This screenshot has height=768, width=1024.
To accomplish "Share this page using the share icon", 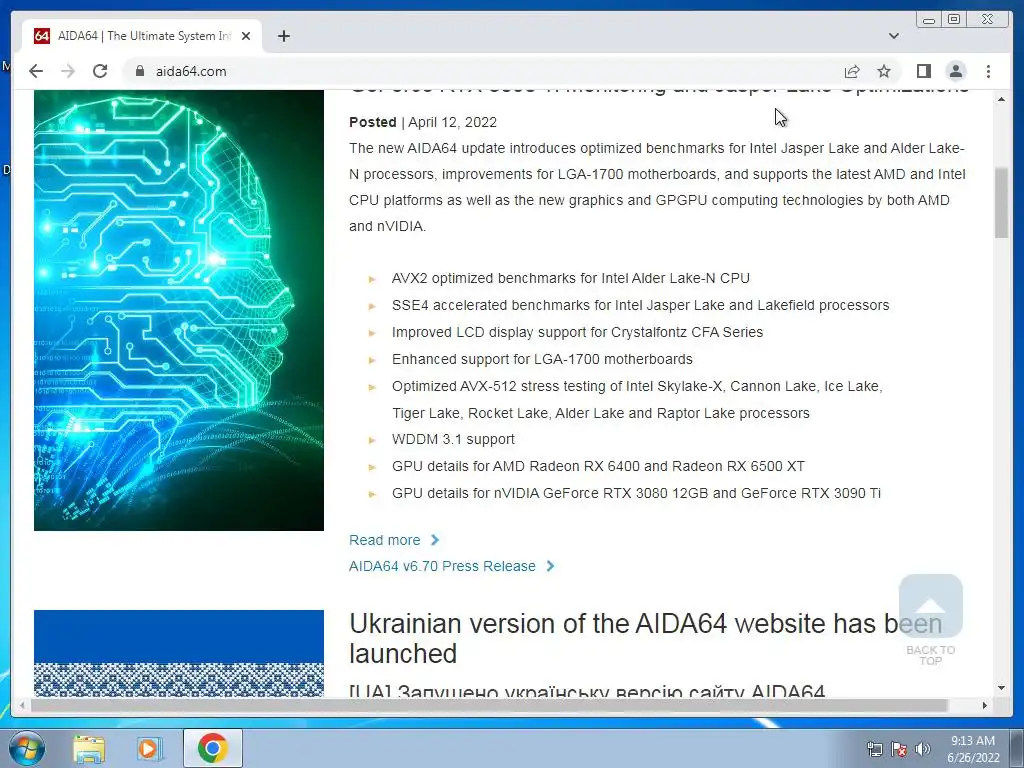I will coord(852,71).
